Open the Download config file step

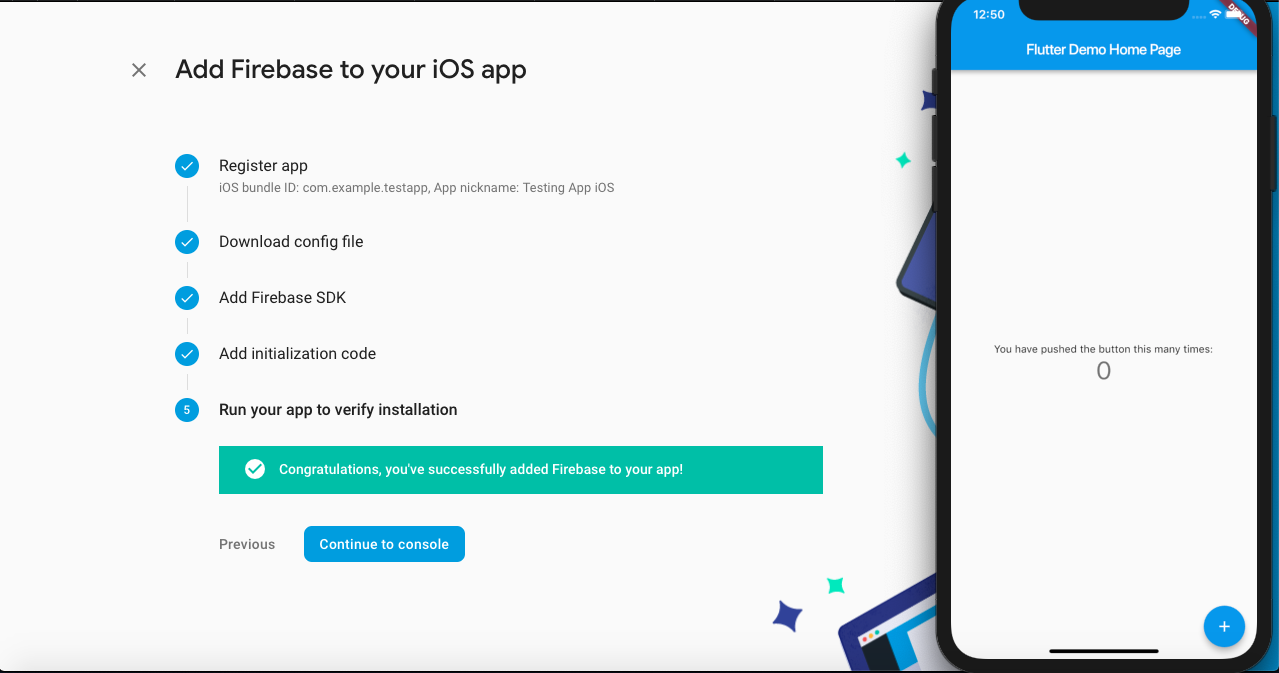pyautogui.click(x=291, y=242)
